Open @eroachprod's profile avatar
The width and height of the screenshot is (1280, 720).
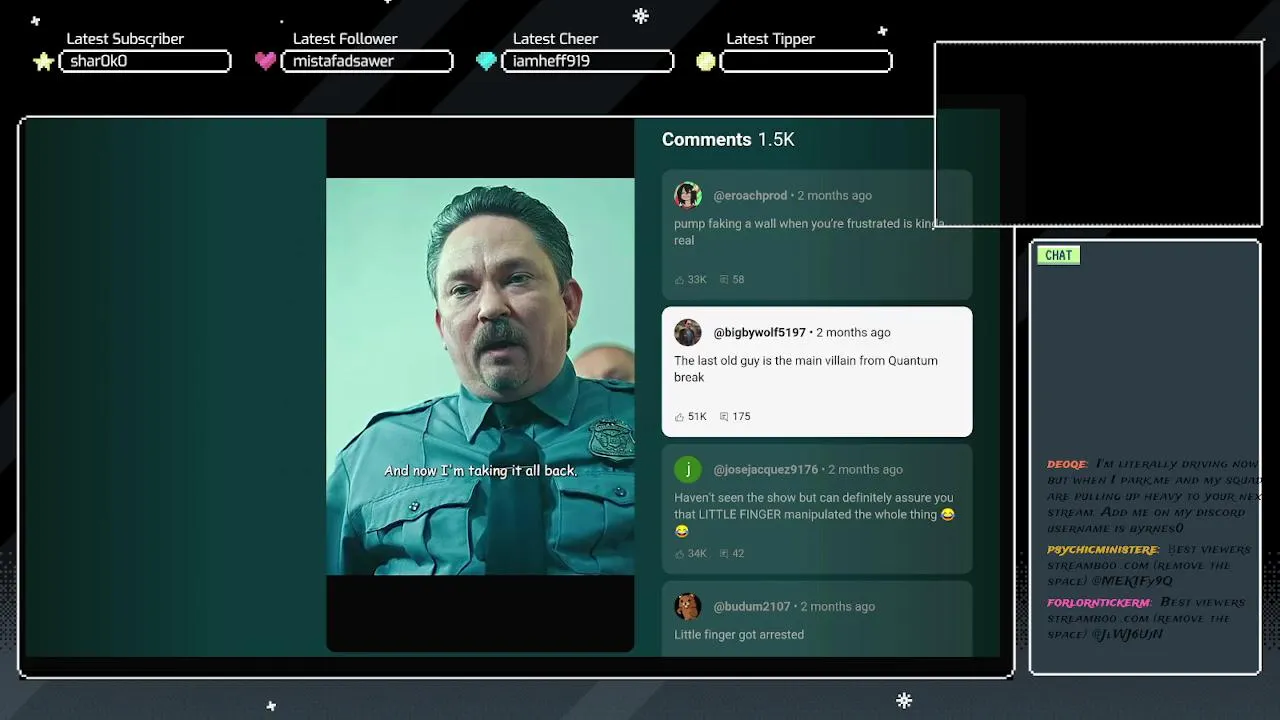688,195
